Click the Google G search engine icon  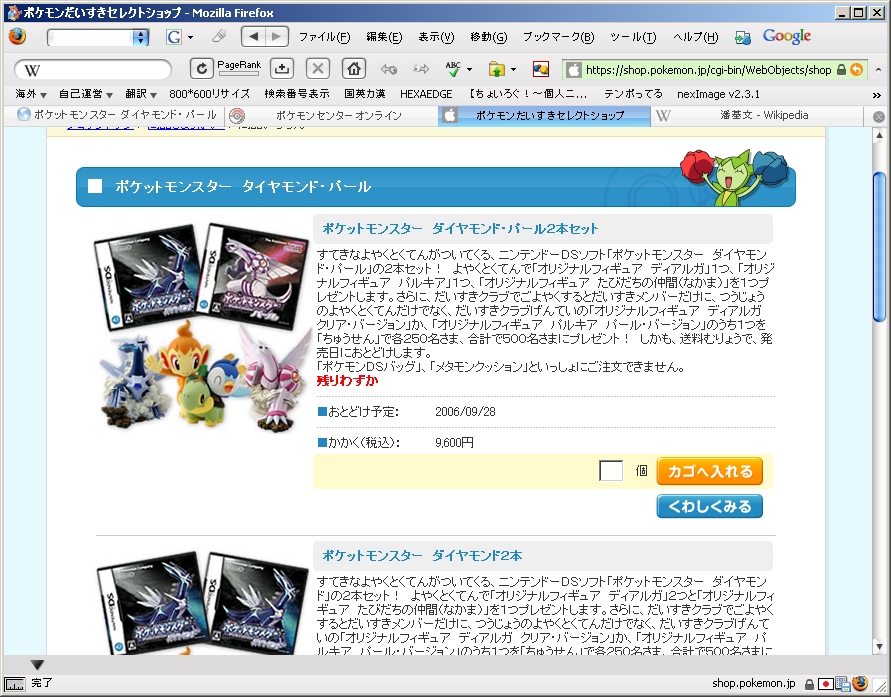(174, 37)
